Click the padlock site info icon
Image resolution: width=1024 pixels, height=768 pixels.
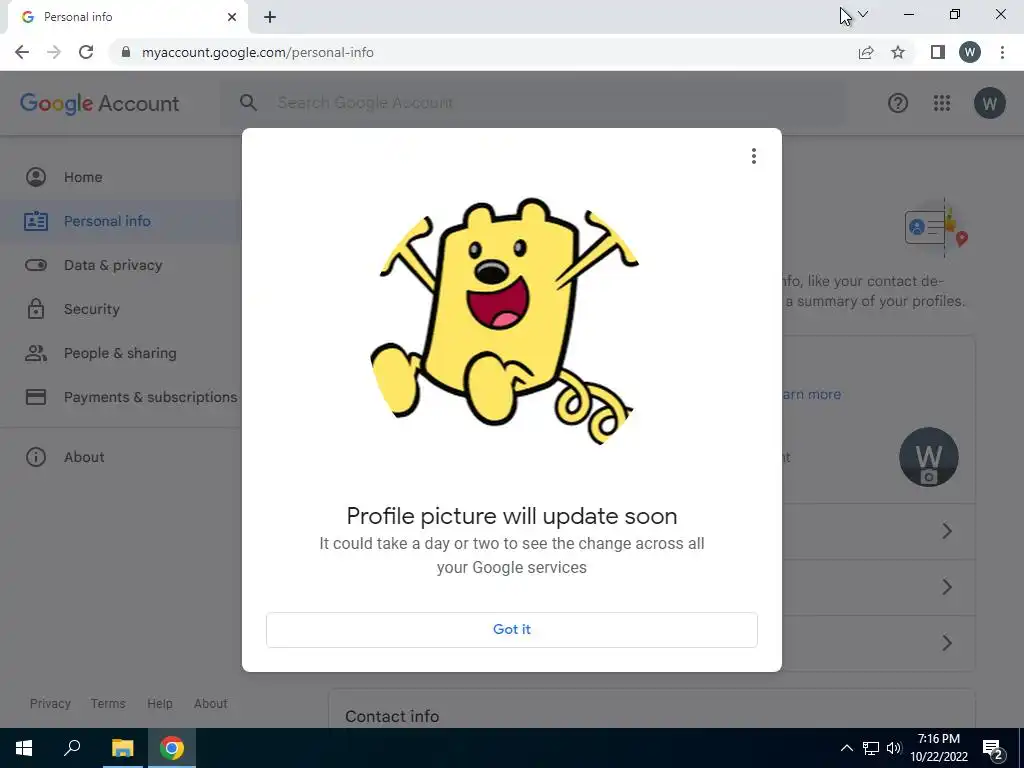[x=126, y=52]
